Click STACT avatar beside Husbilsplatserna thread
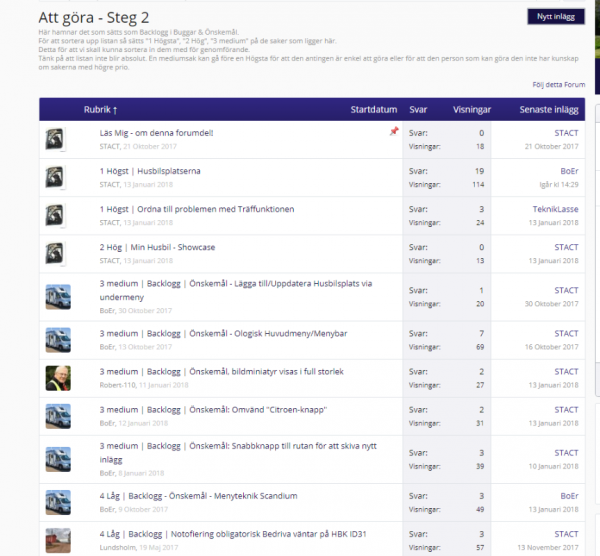The image size is (600, 556). (x=58, y=178)
